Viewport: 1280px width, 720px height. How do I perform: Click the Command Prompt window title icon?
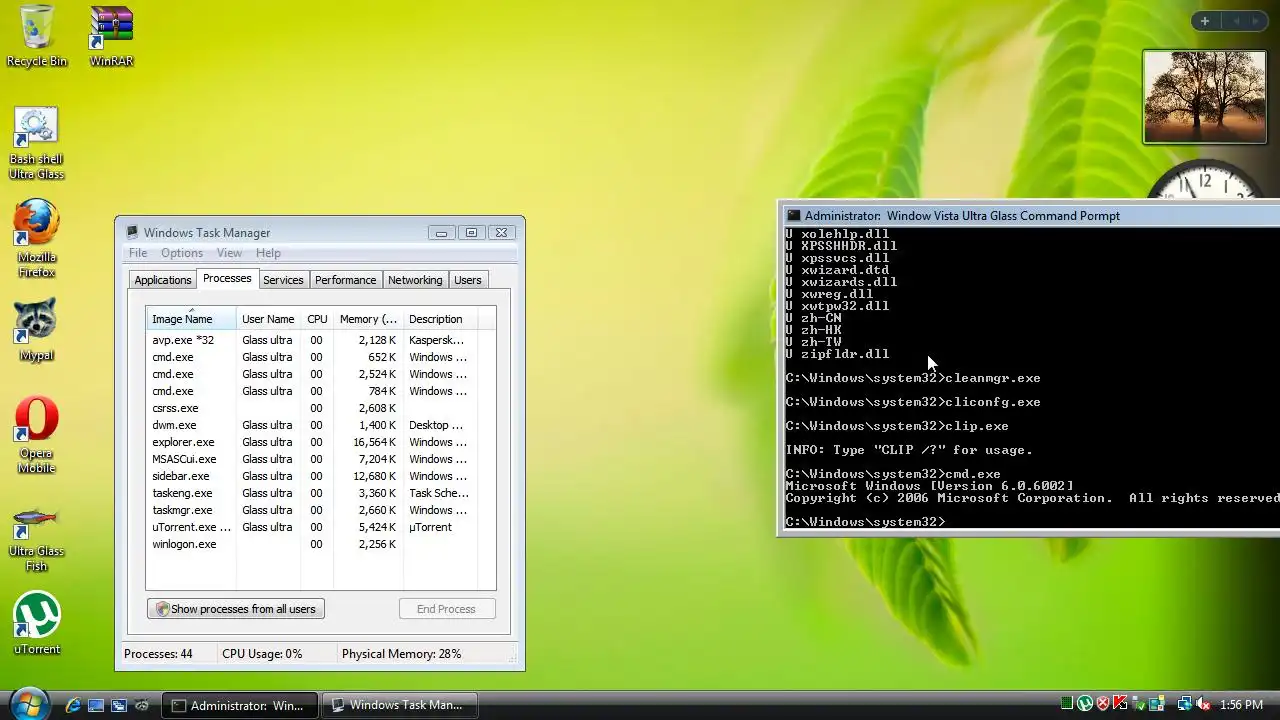[x=793, y=215]
